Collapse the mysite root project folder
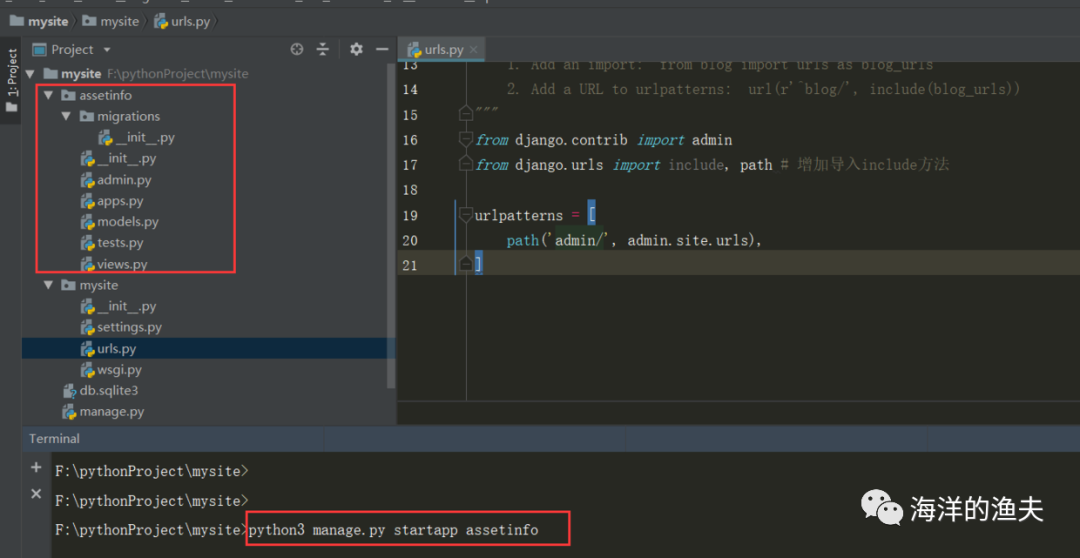Viewport: 1080px width, 558px height. click(x=29, y=74)
